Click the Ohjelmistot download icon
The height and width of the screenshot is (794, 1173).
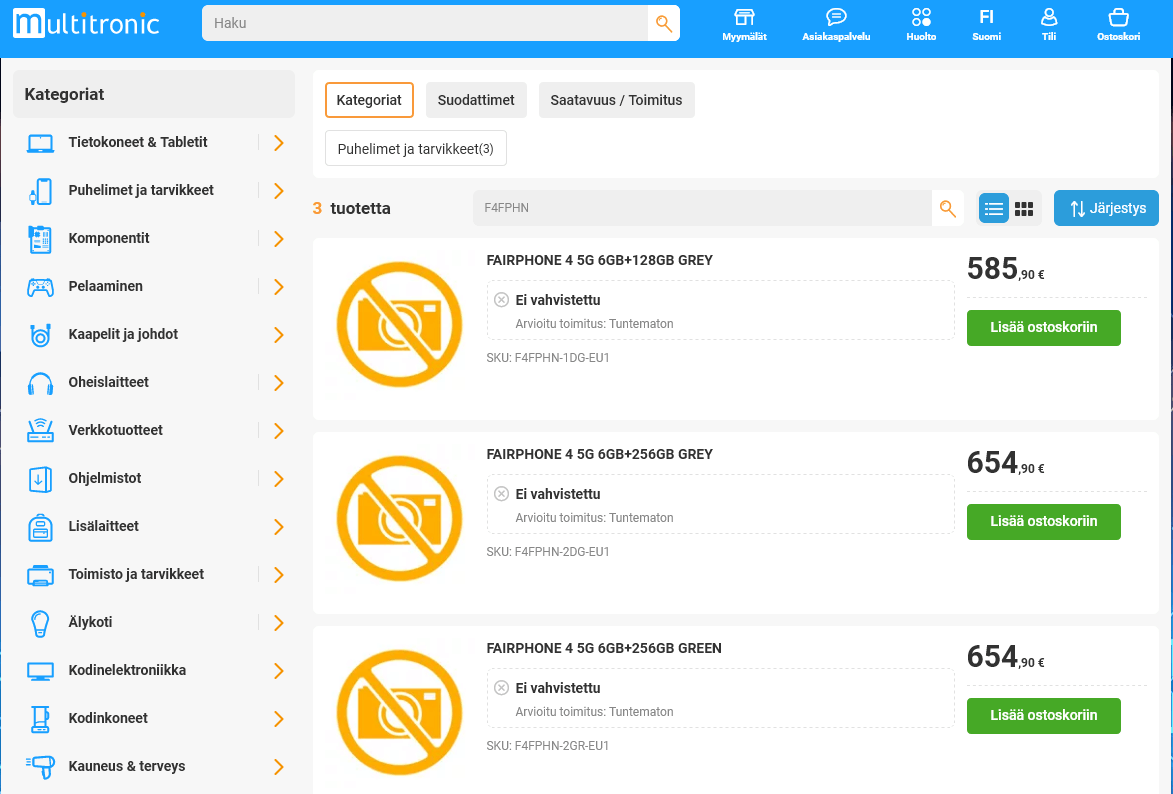coord(40,479)
